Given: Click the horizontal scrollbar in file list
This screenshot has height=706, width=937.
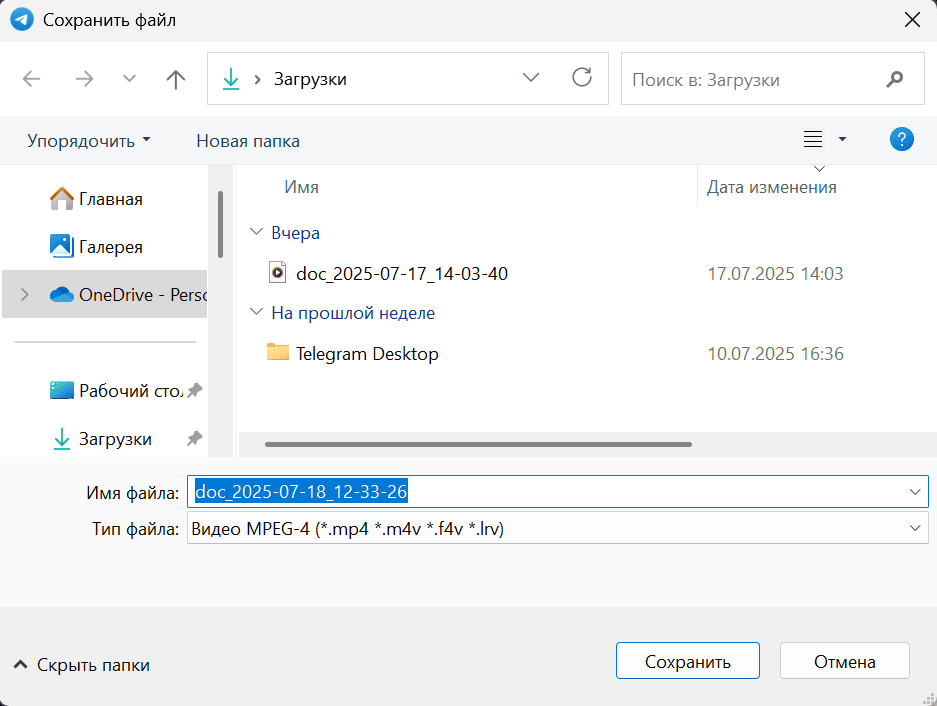Looking at the screenshot, I should 478,444.
